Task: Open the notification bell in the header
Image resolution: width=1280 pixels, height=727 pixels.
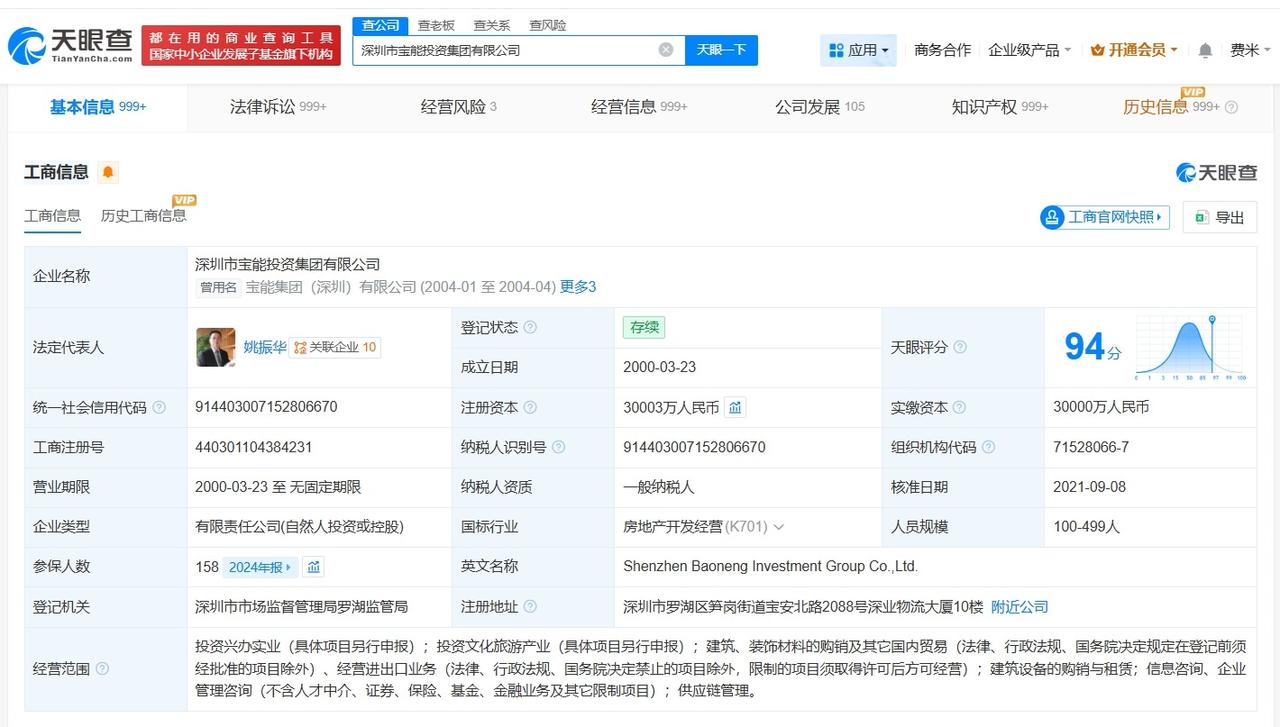Action: (1205, 50)
